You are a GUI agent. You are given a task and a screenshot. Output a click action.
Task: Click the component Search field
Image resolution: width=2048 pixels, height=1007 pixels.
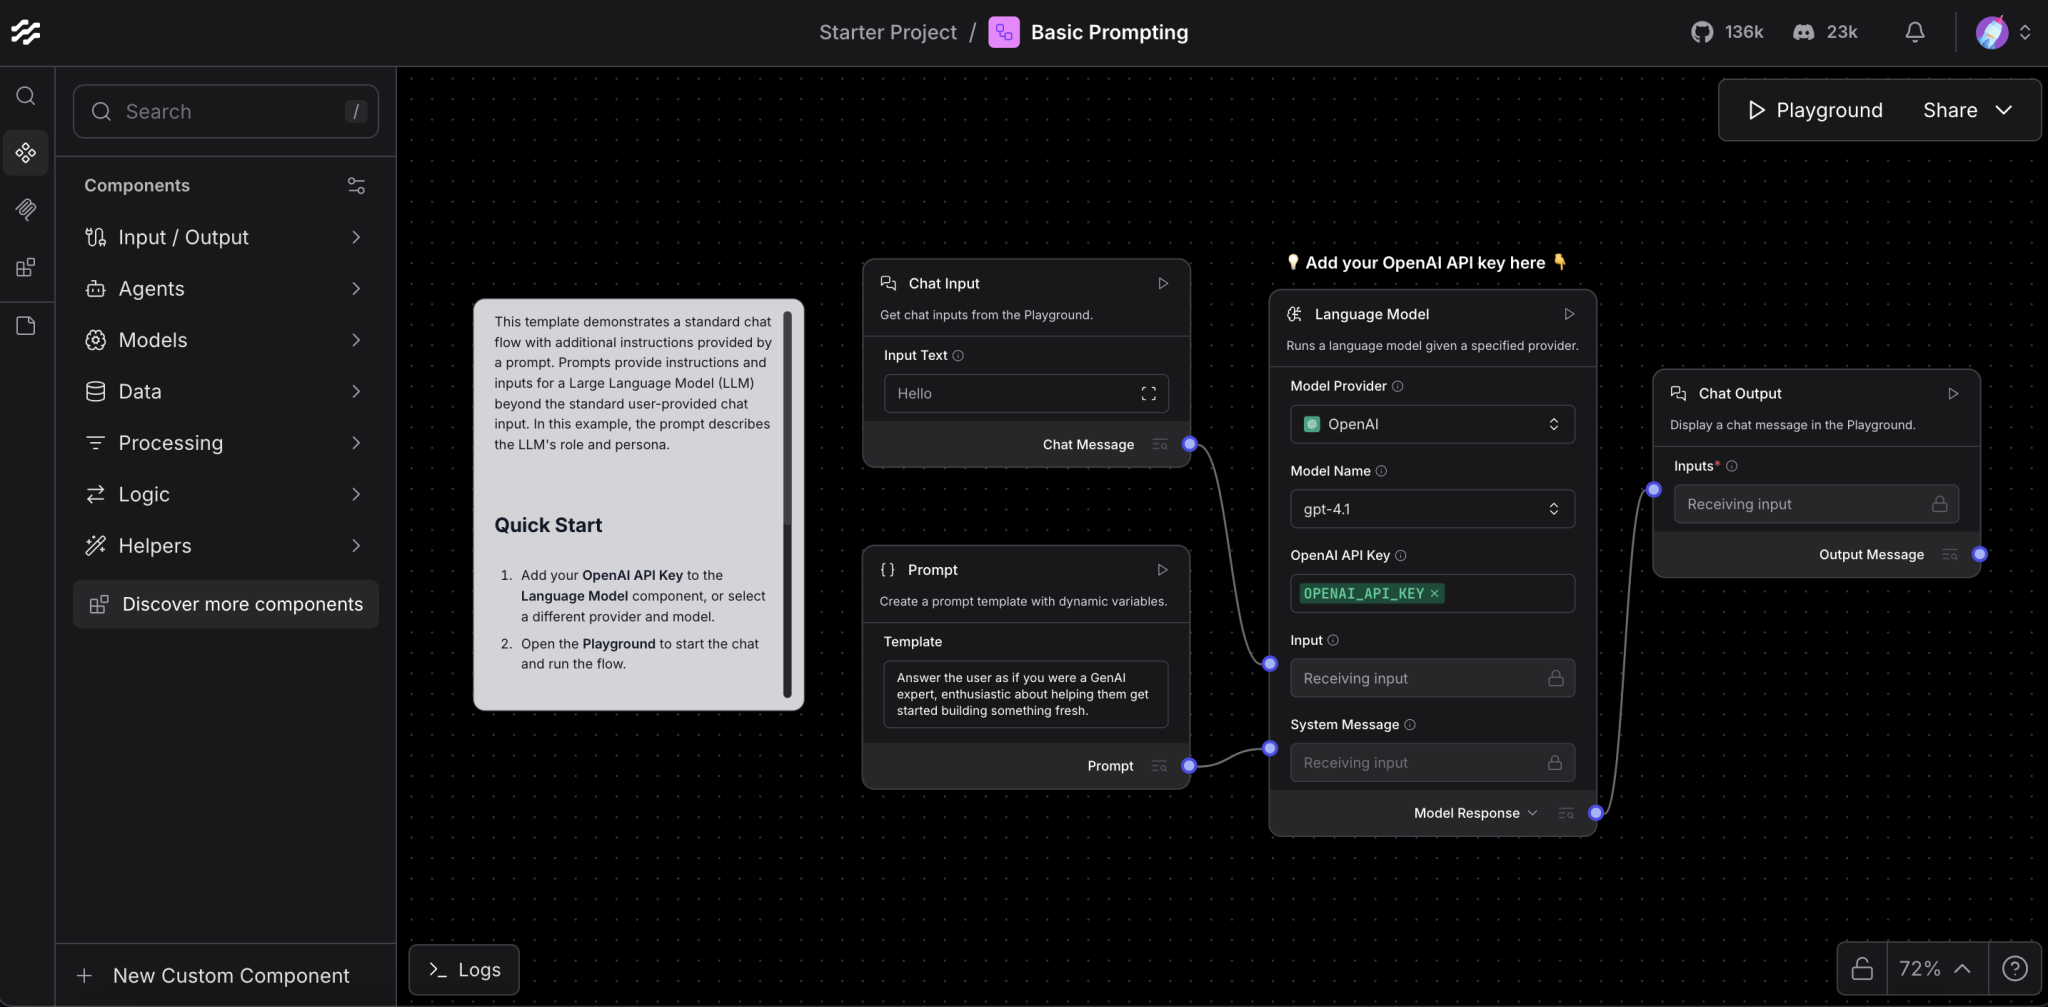(226, 112)
